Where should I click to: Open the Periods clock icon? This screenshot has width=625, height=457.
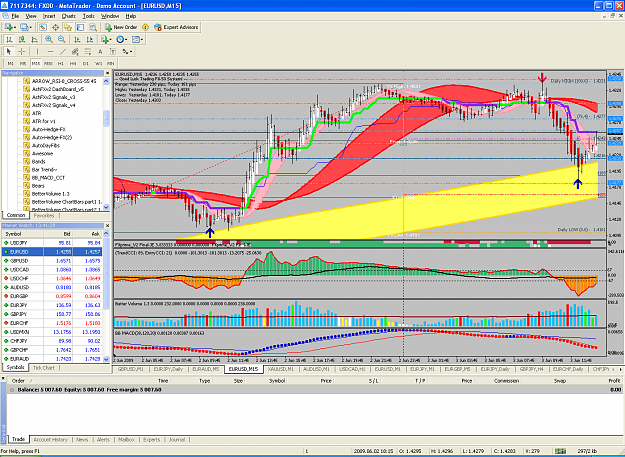(120, 39)
